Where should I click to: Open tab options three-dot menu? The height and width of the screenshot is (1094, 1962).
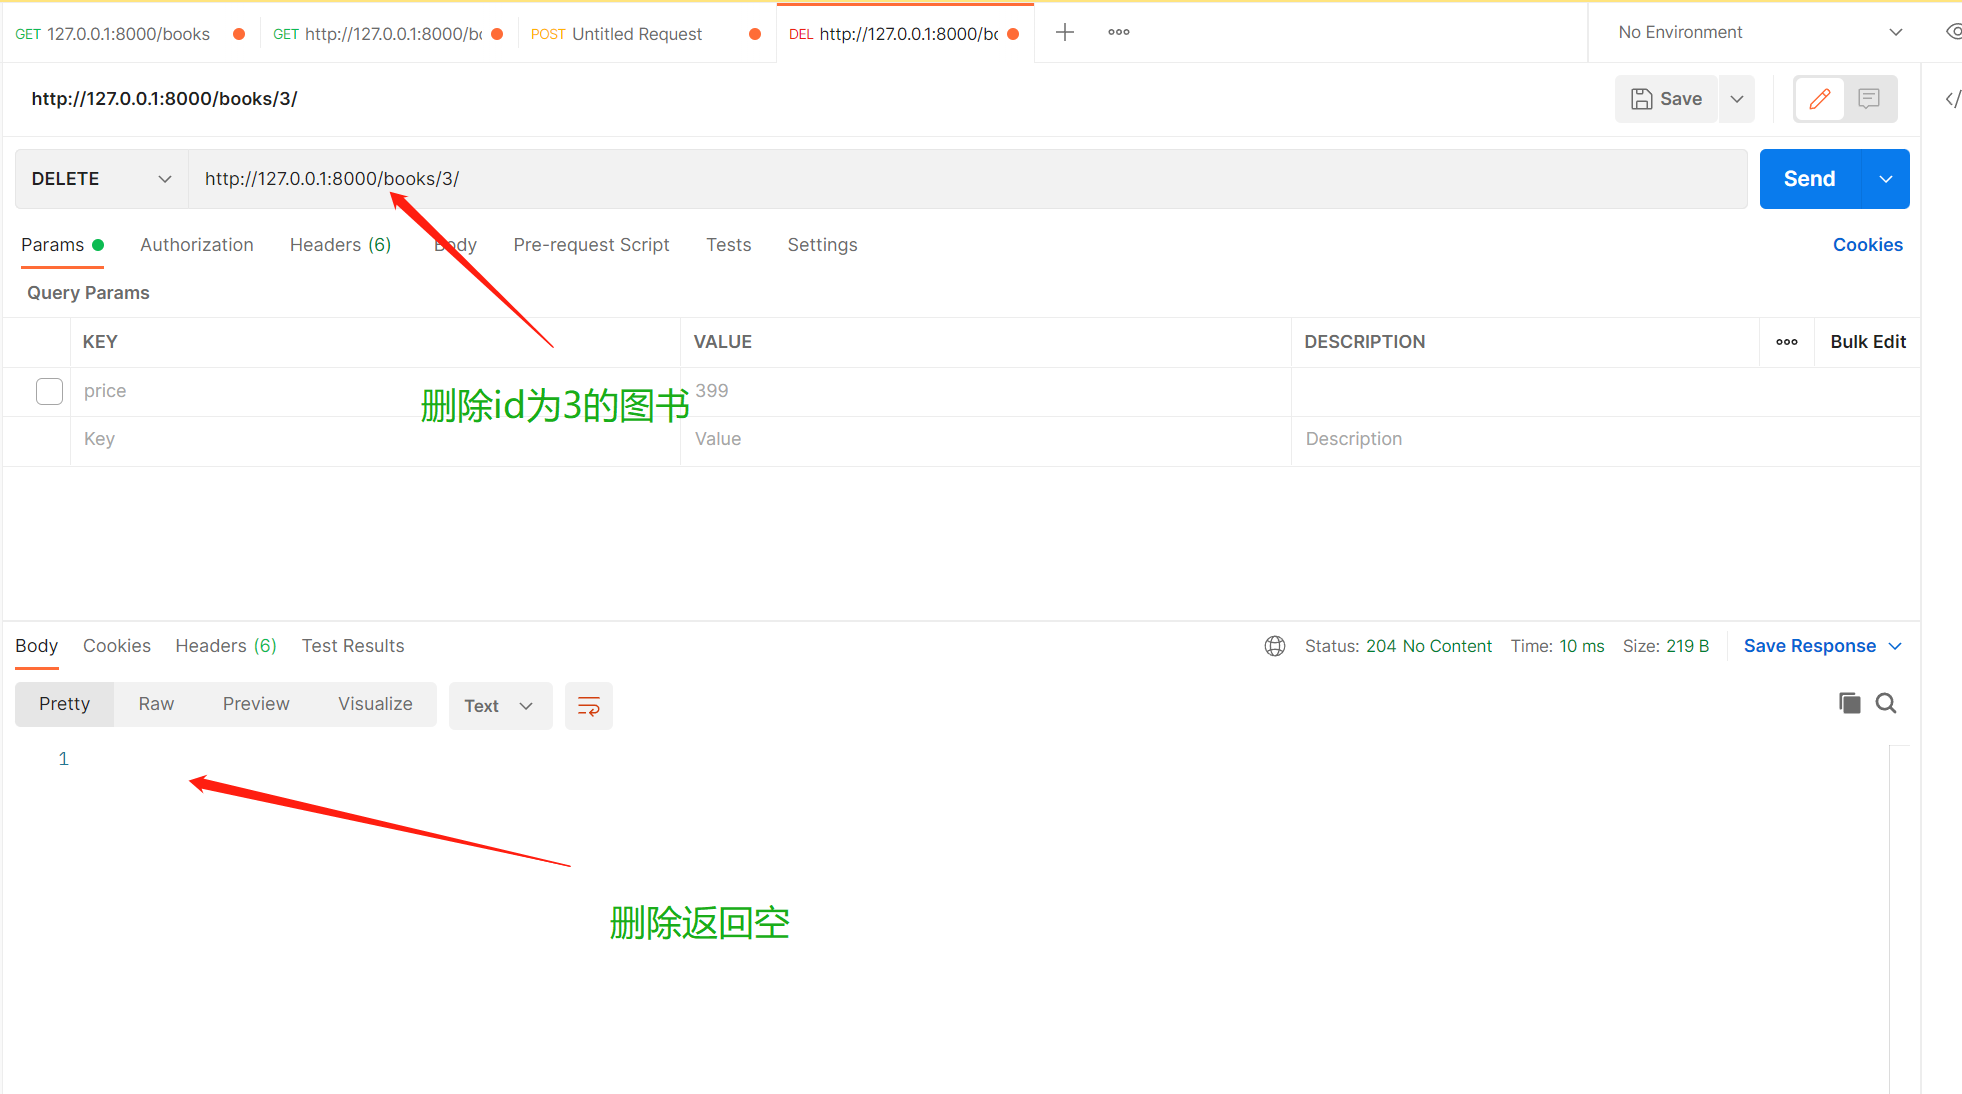tap(1118, 33)
